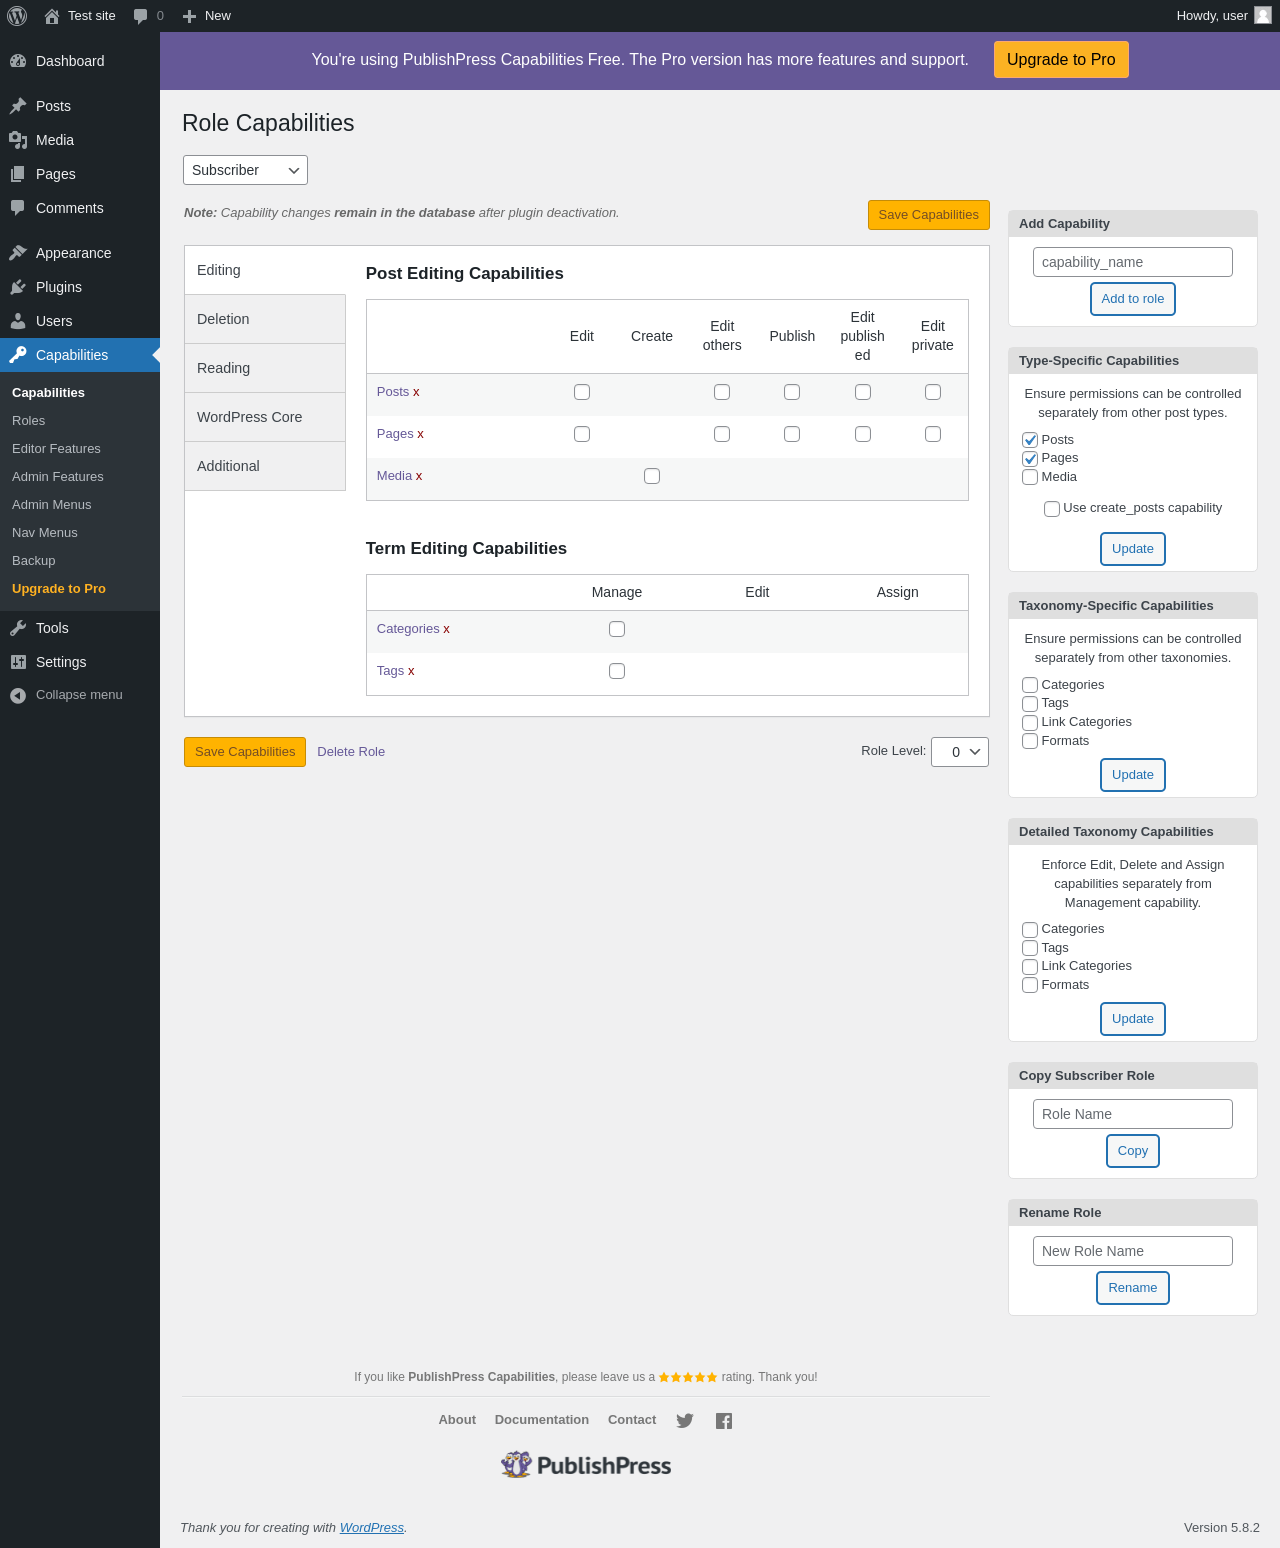Click the user avatar icon

(x=1263, y=15)
